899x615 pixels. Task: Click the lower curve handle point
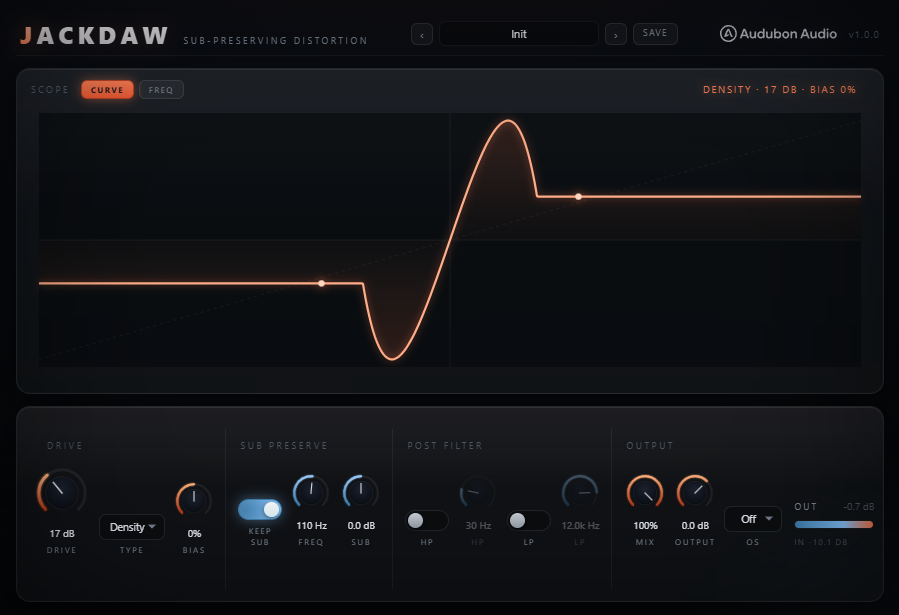pos(322,283)
